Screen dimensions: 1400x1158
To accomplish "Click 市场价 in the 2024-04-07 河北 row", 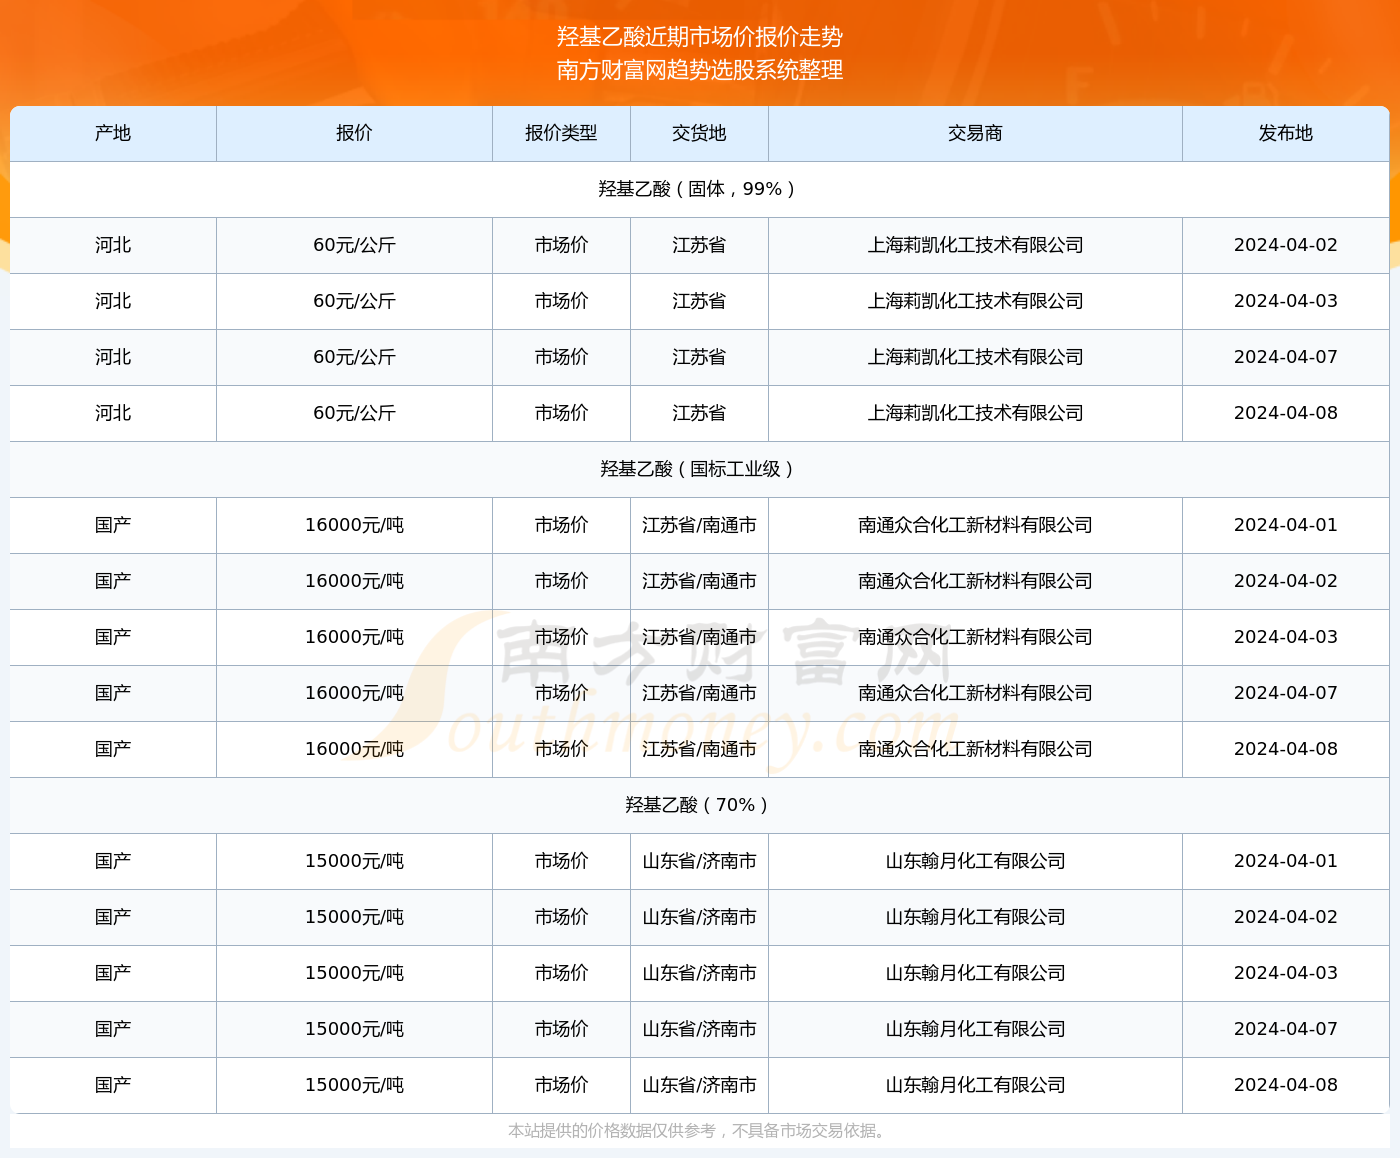I will tap(561, 357).
